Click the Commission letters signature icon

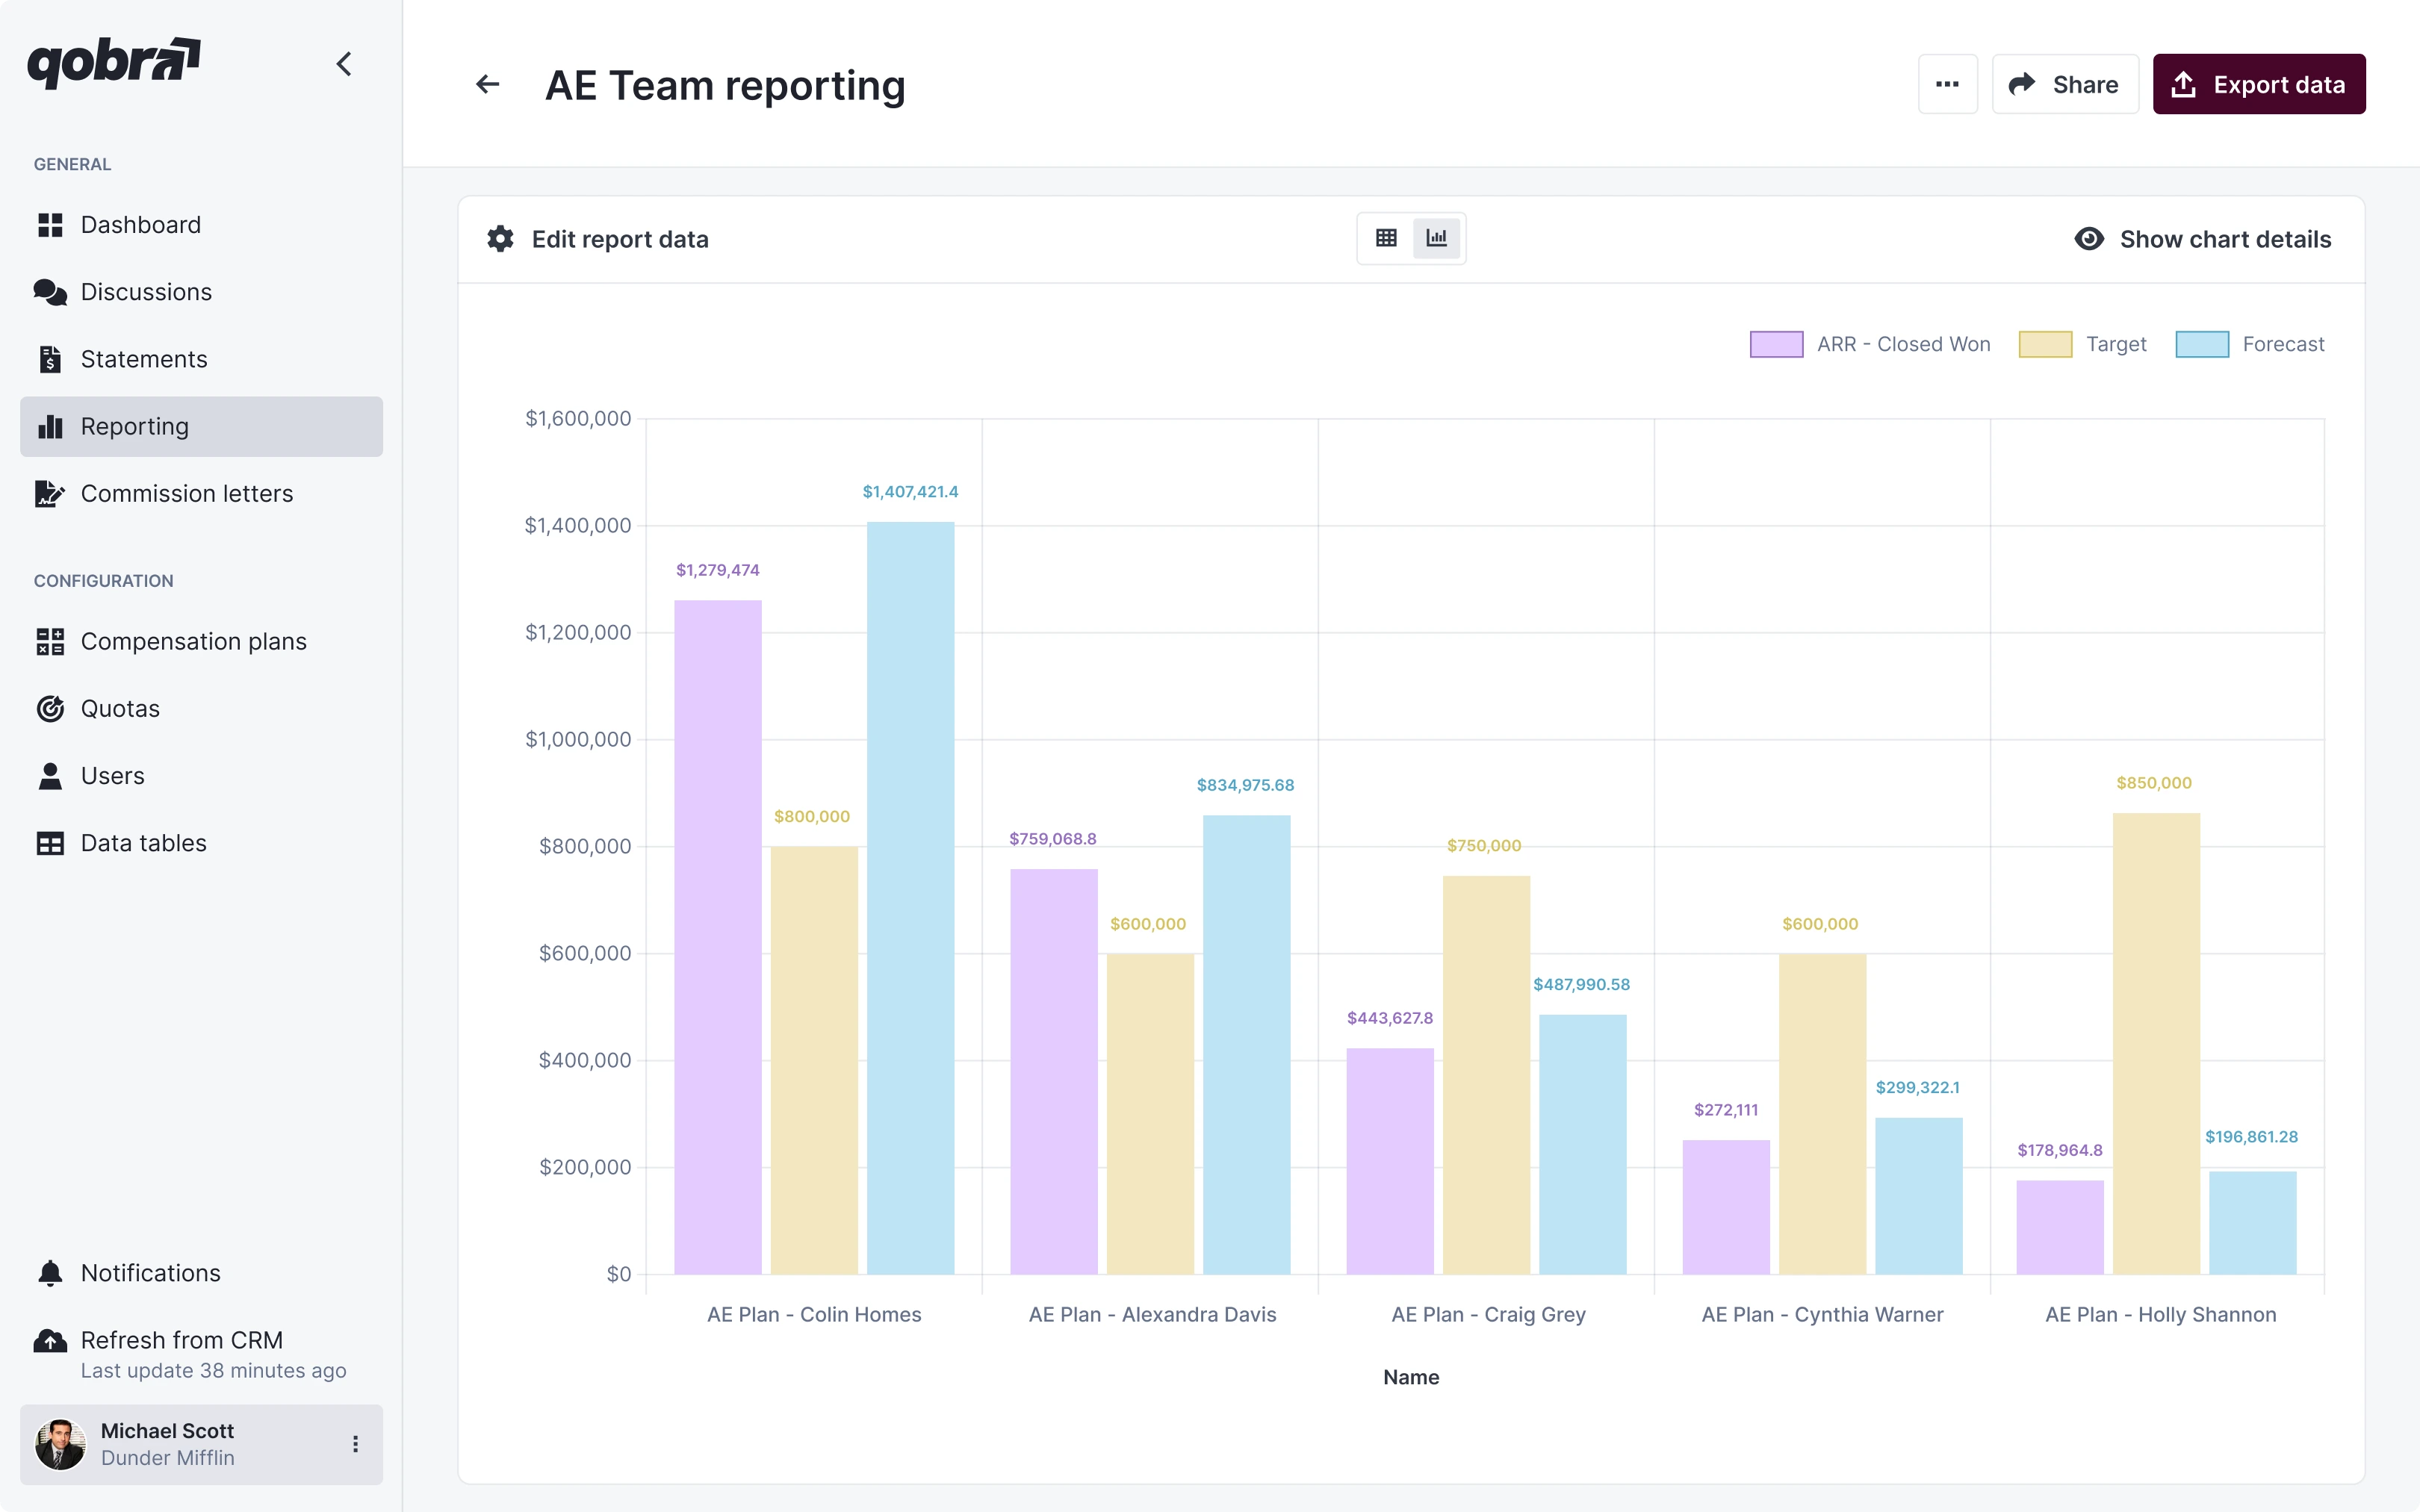click(50, 494)
